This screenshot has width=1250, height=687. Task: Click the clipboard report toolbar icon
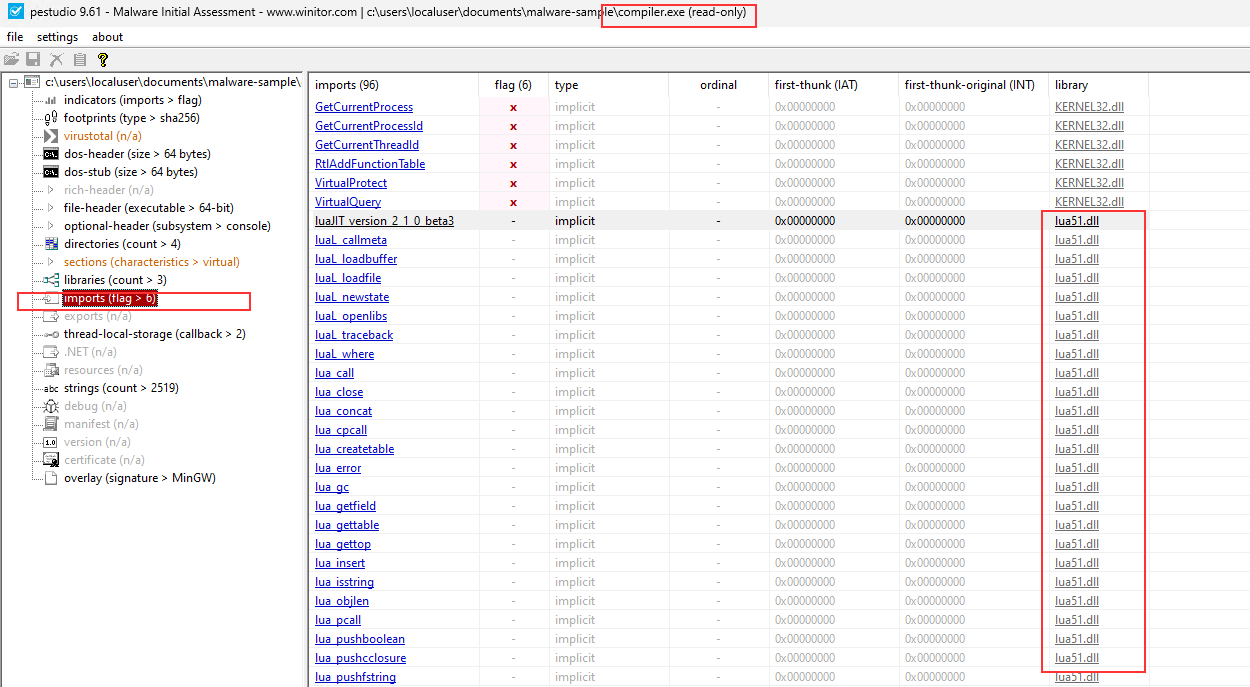coord(79,60)
